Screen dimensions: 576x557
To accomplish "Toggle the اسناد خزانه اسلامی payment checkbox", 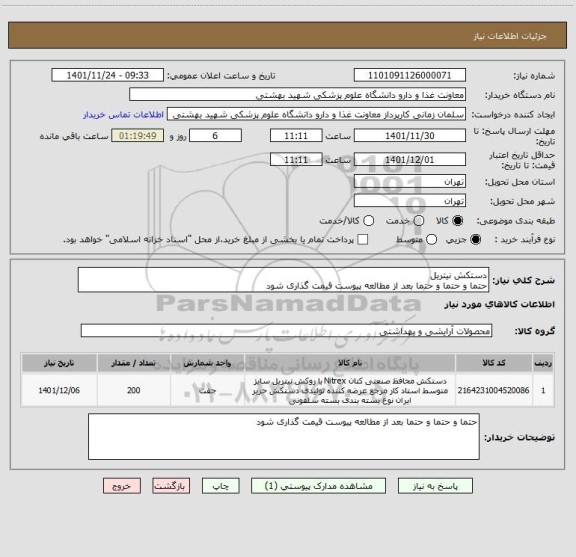I will pos(363,240).
